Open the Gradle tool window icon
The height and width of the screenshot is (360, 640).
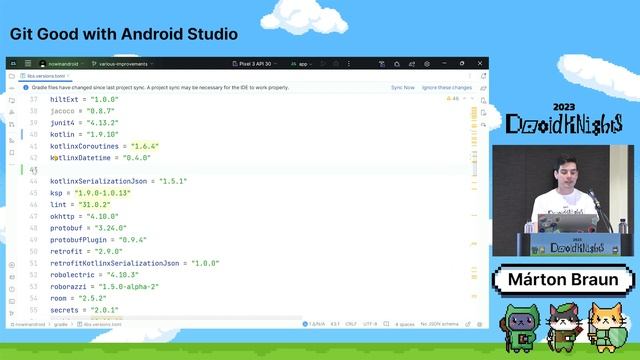(484, 88)
